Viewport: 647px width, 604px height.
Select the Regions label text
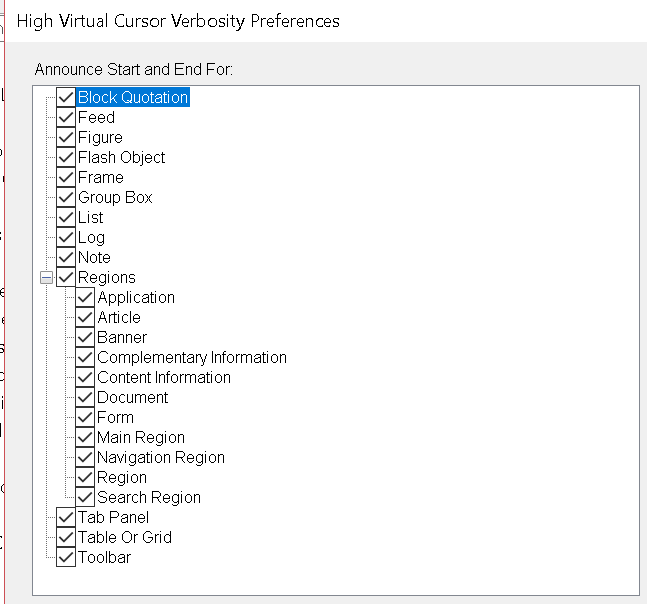click(106, 278)
